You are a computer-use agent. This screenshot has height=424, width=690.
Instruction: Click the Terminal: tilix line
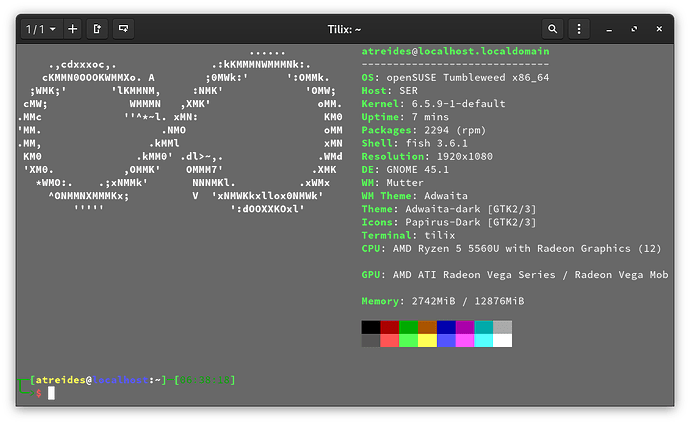tap(408, 235)
